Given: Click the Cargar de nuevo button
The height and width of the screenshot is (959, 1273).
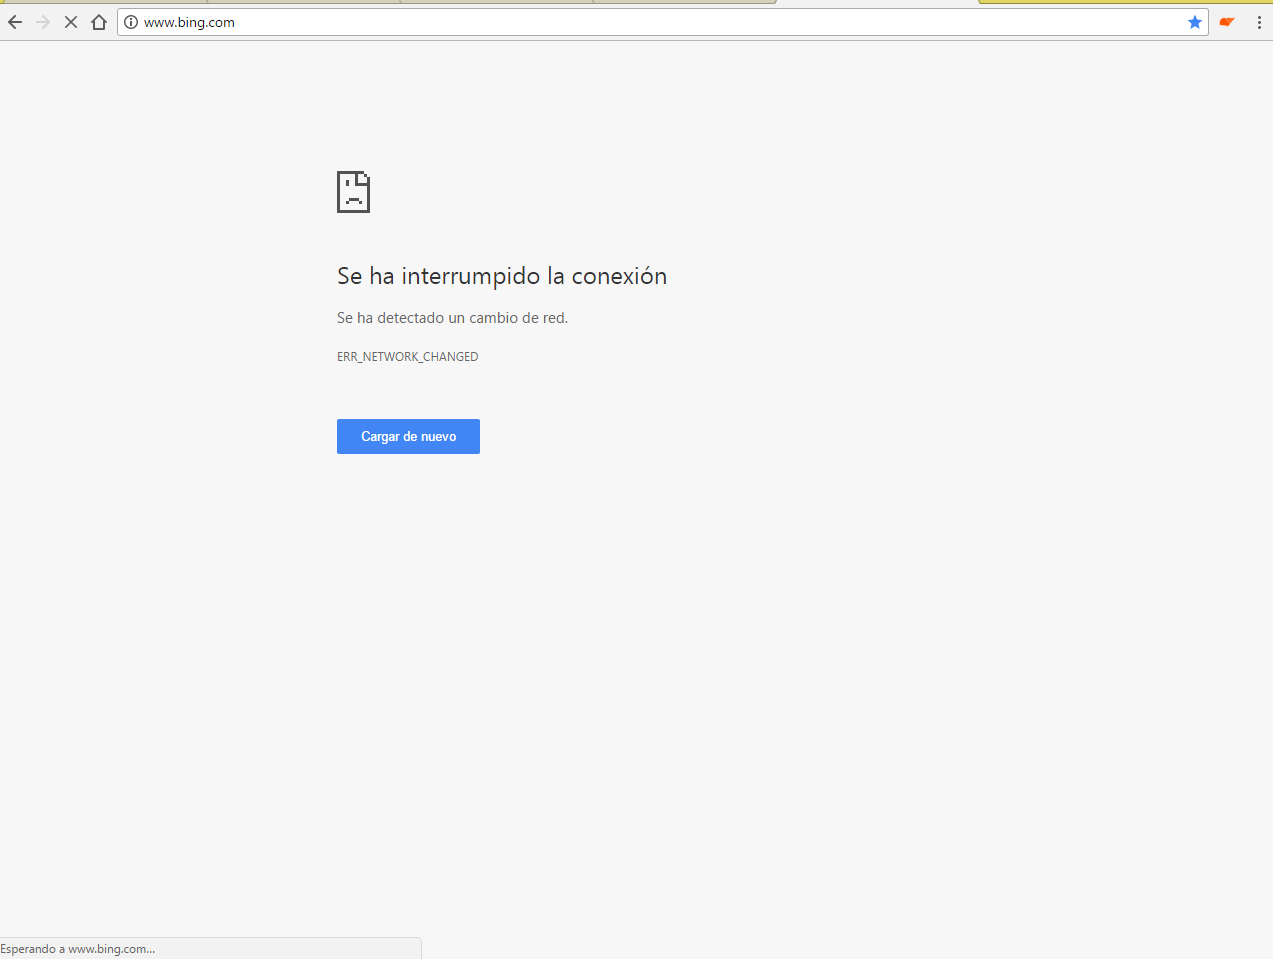Looking at the screenshot, I should point(408,436).
